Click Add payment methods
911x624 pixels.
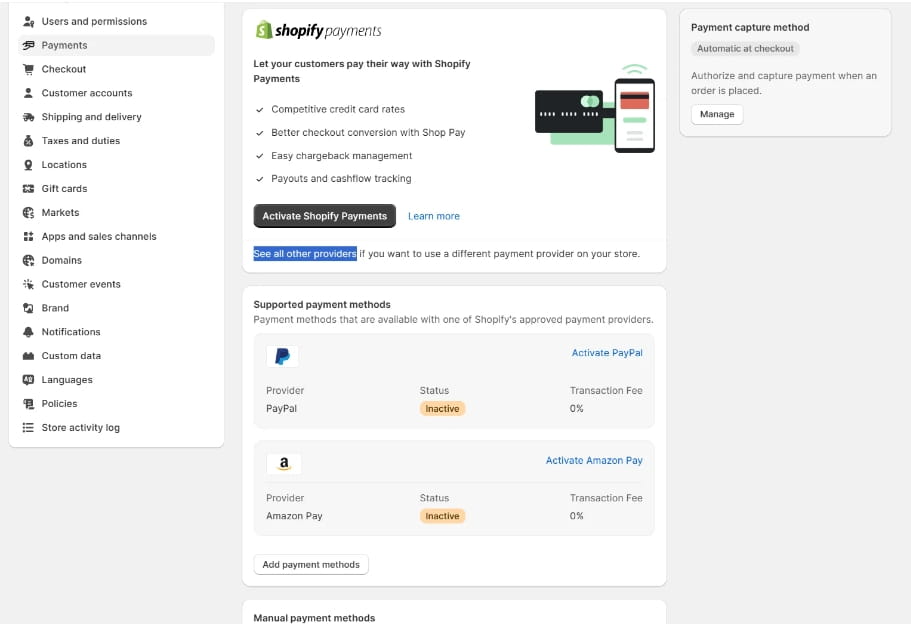(x=310, y=564)
